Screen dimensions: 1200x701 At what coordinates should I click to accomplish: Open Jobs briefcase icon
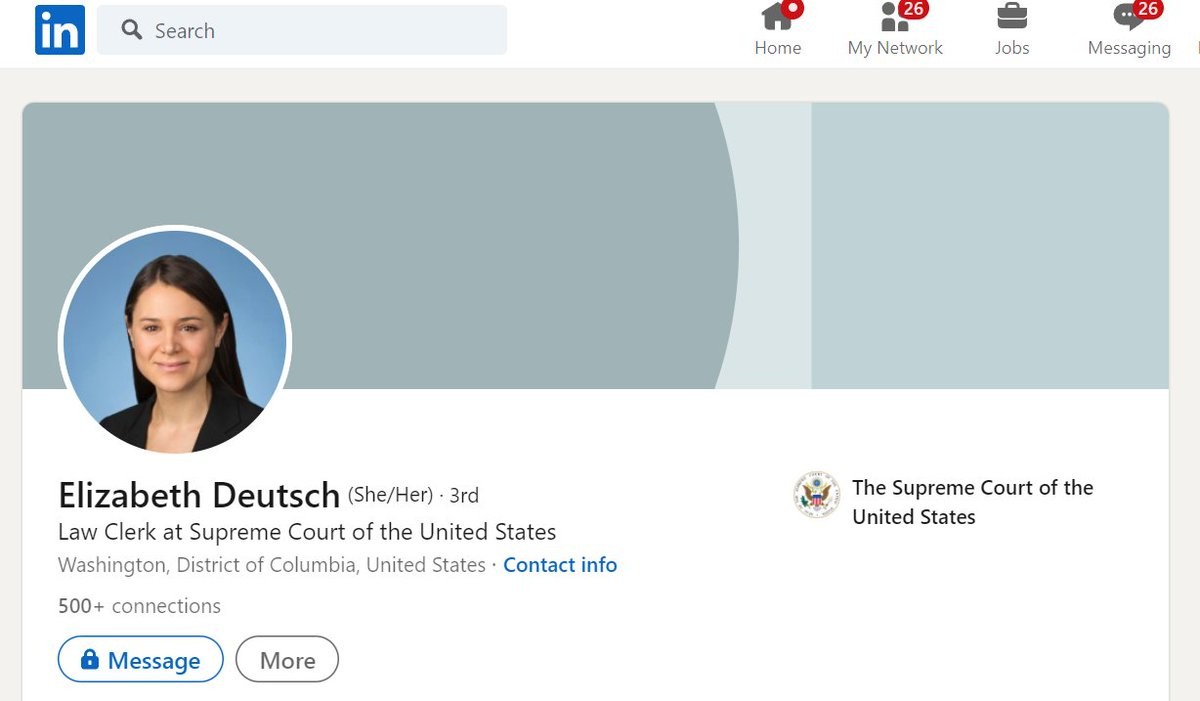point(1012,17)
